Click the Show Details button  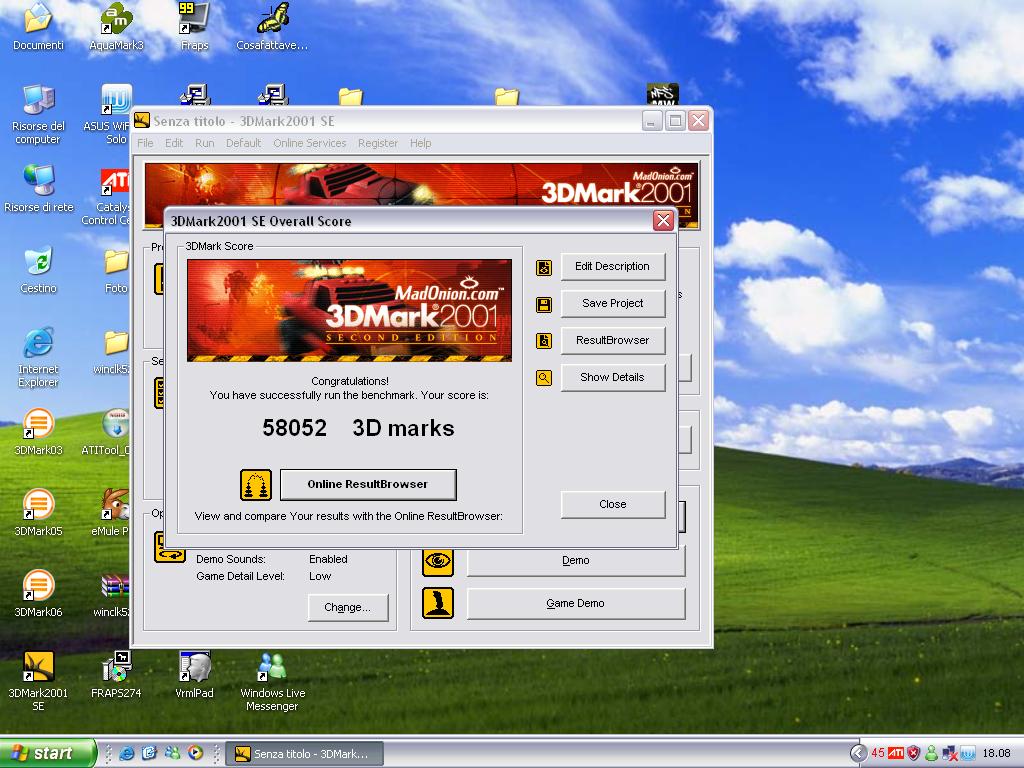tap(613, 377)
